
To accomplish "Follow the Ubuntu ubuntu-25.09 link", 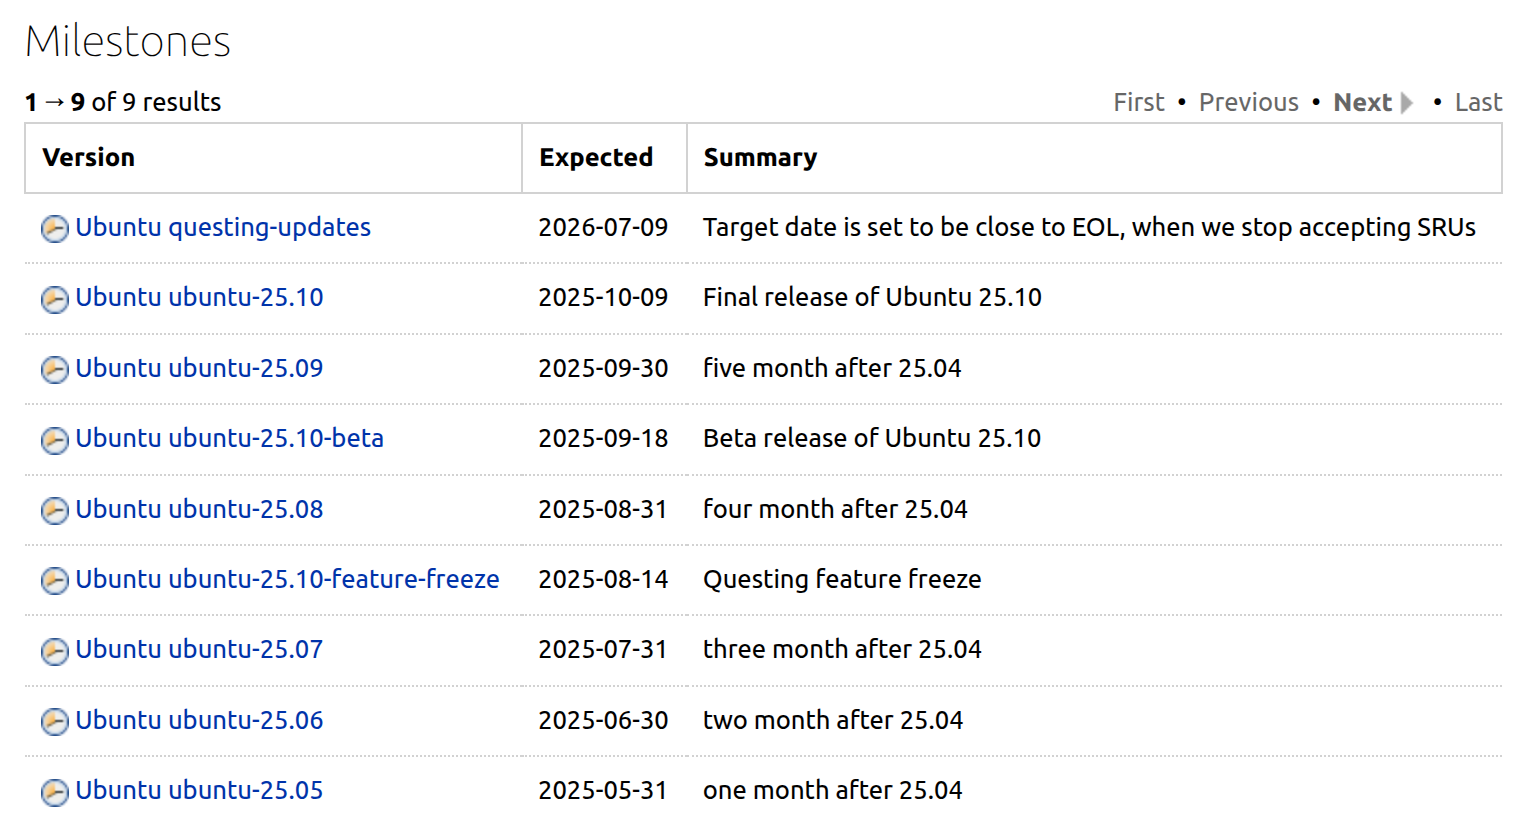I will (199, 368).
